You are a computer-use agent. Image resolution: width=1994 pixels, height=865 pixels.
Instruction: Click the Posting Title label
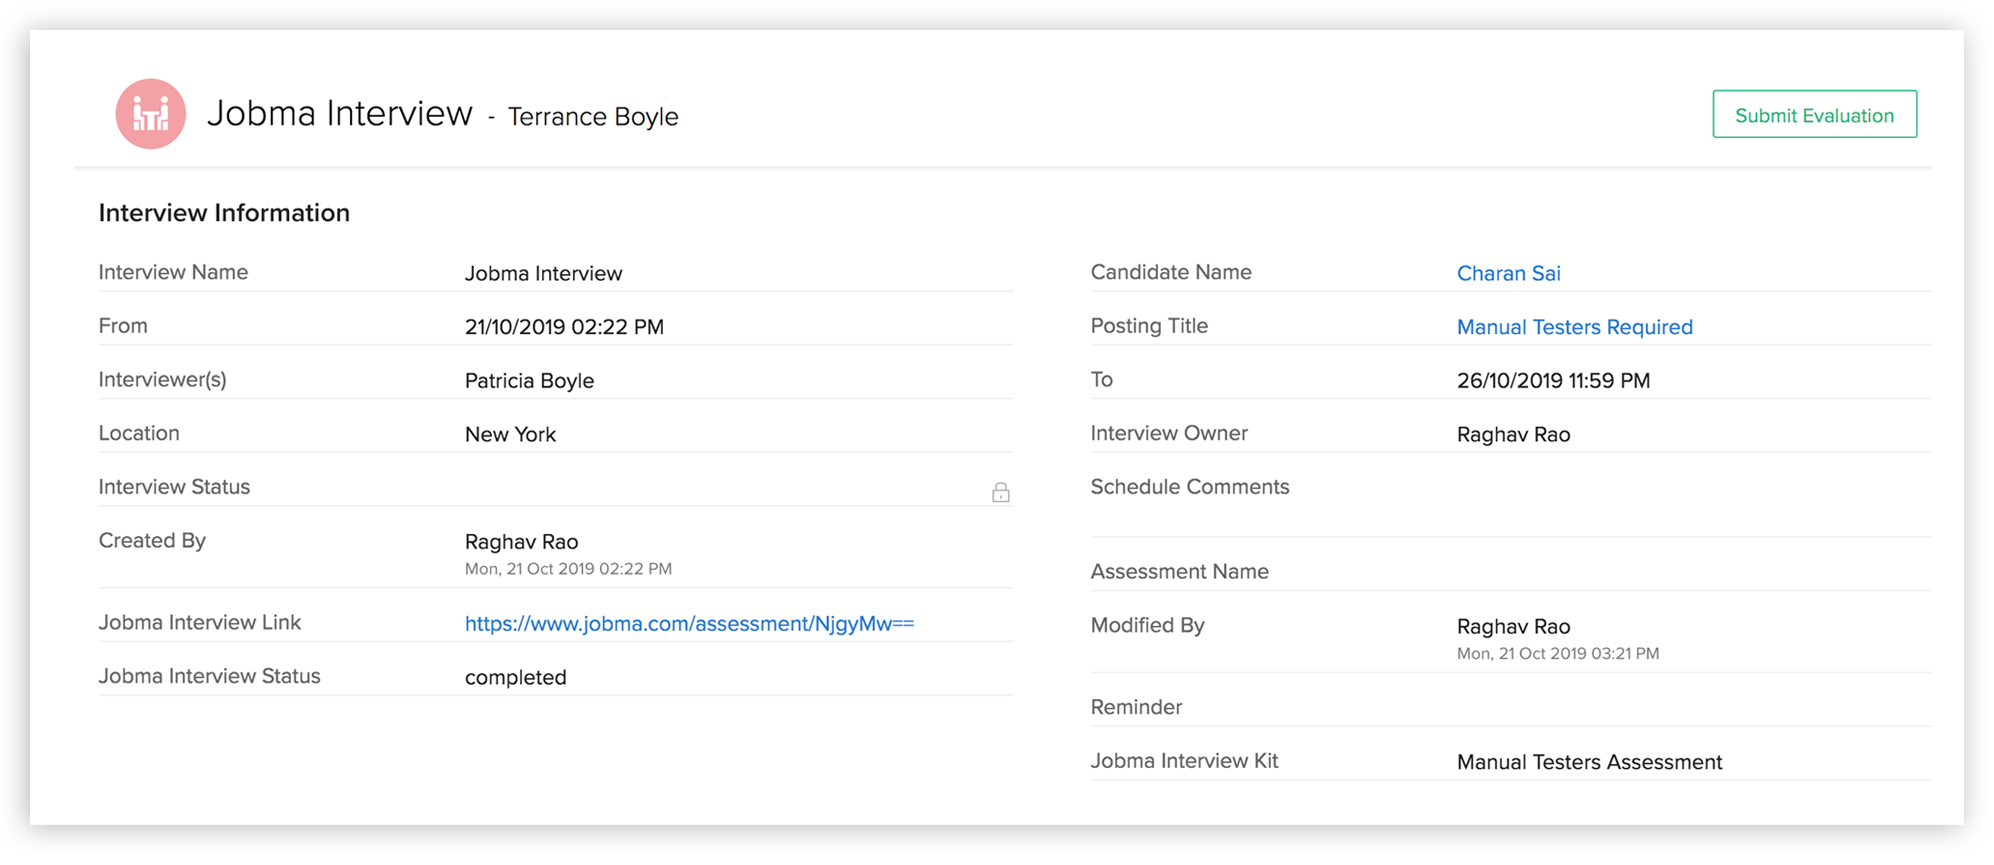1149,326
